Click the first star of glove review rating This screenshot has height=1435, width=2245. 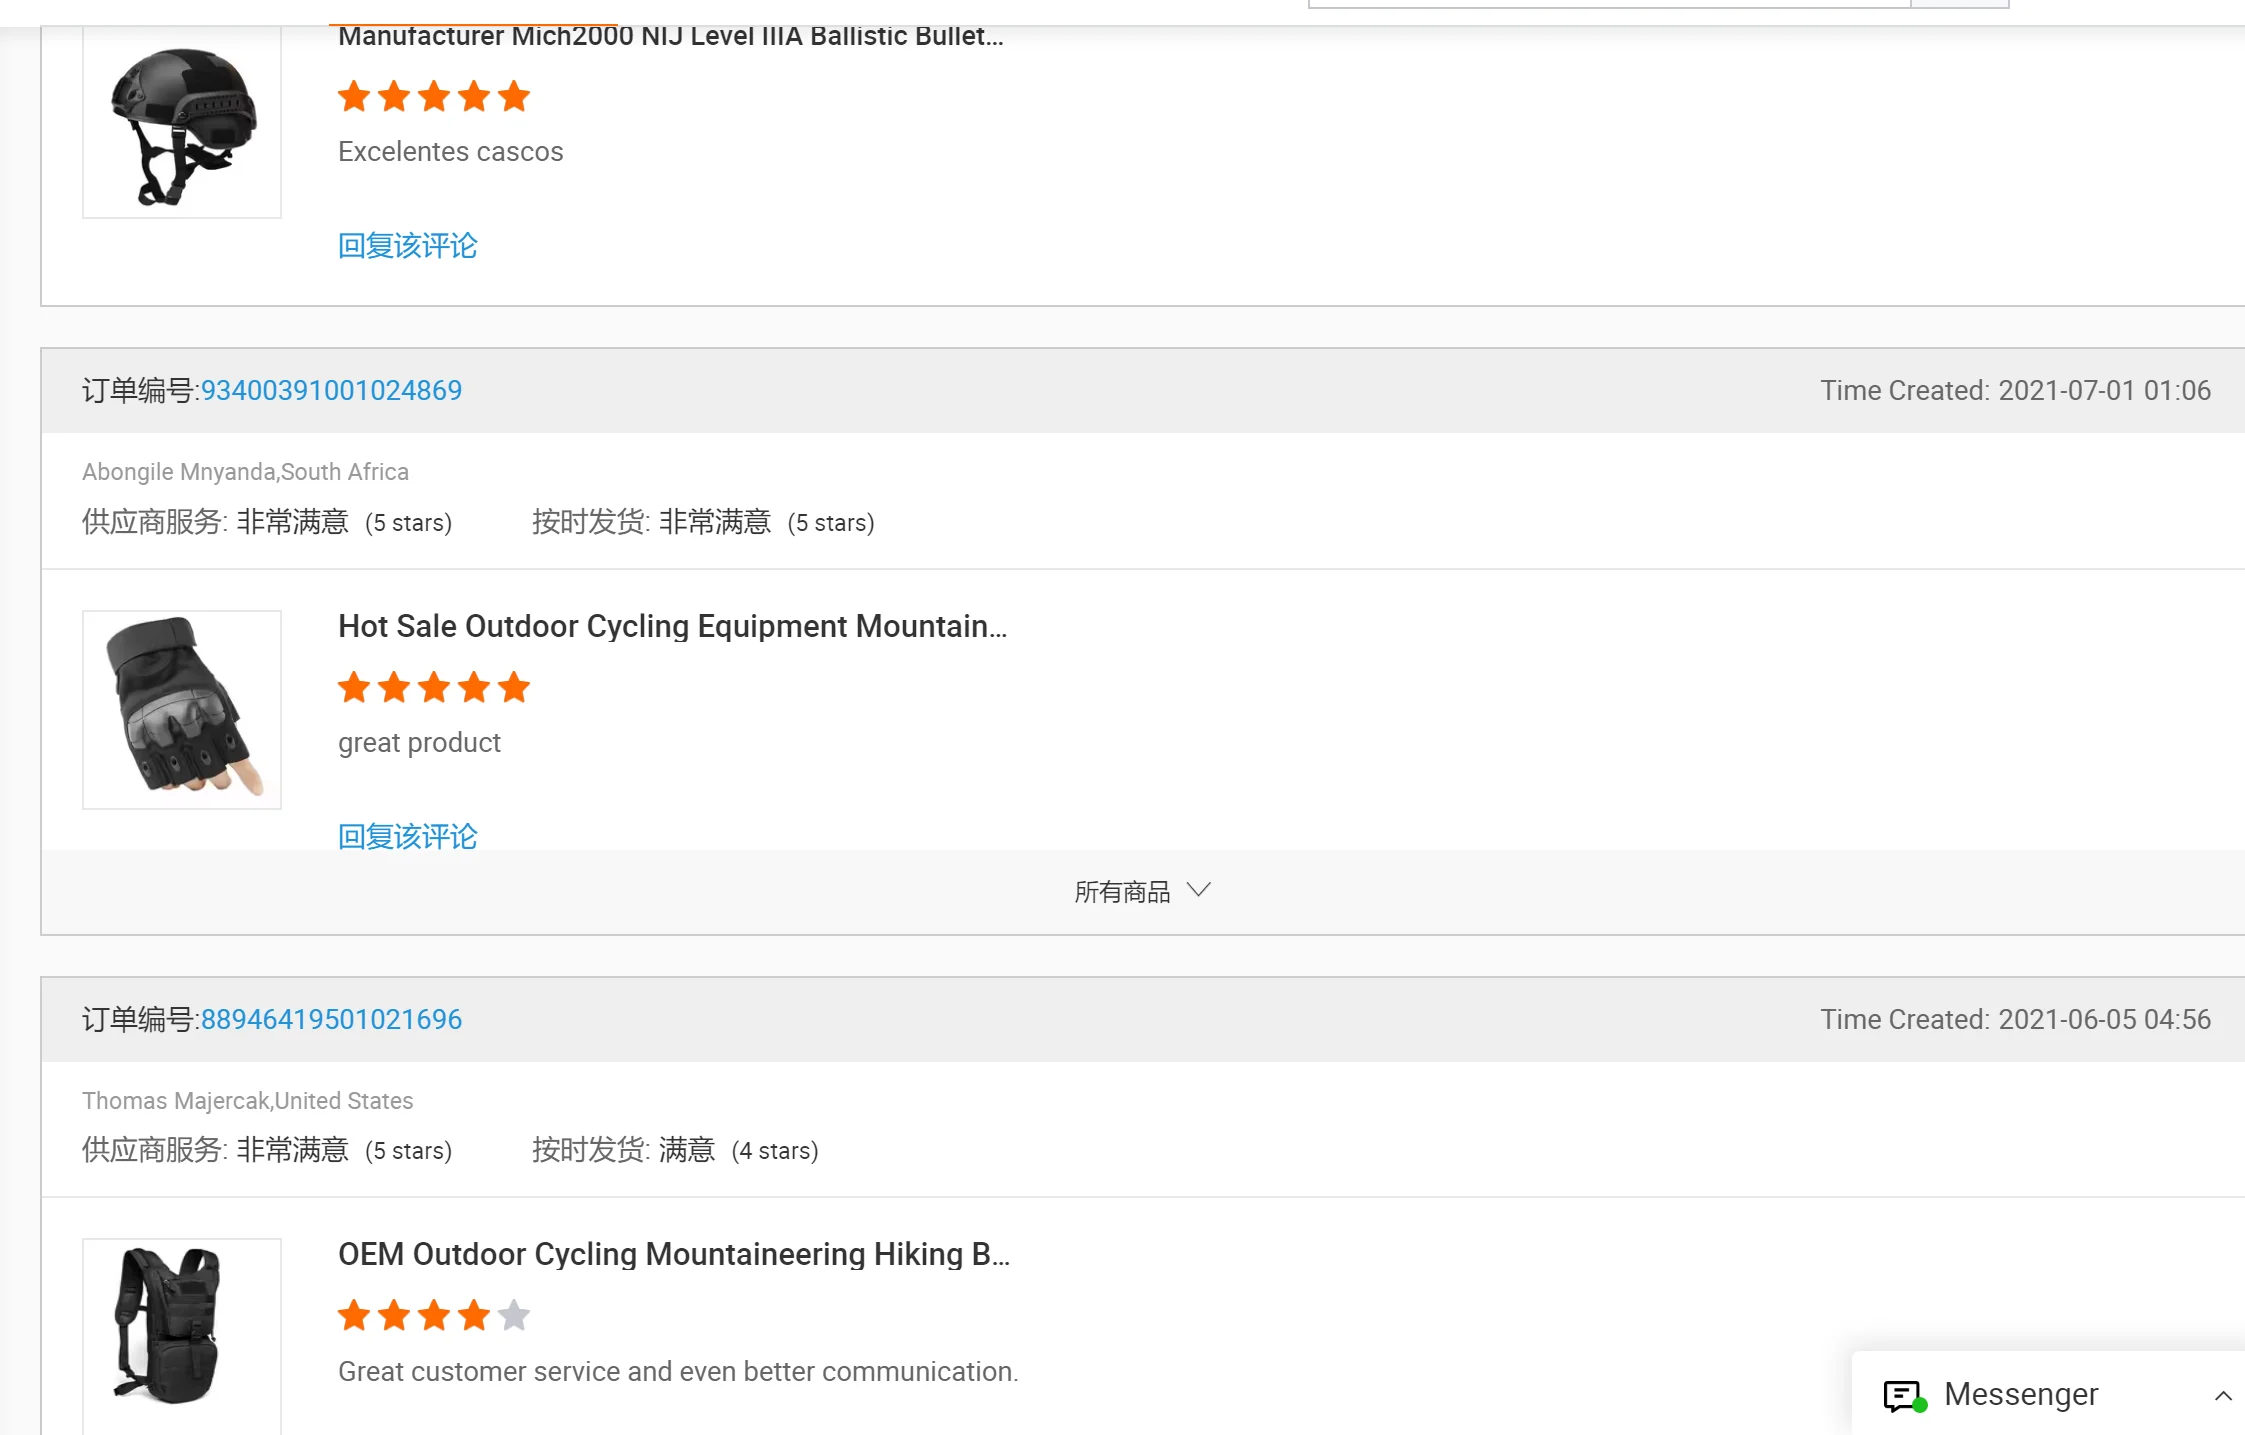354,687
